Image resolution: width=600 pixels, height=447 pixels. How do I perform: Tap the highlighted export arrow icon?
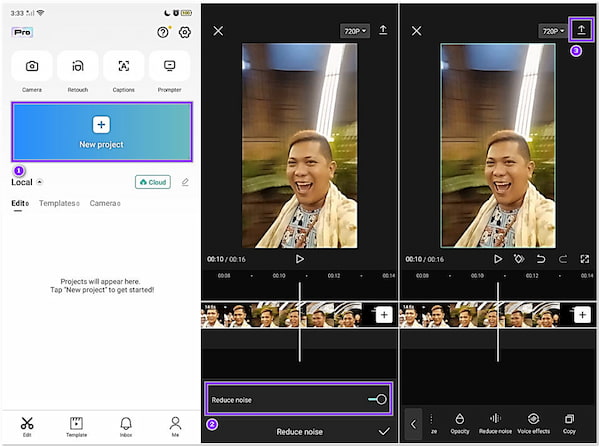pyautogui.click(x=581, y=30)
